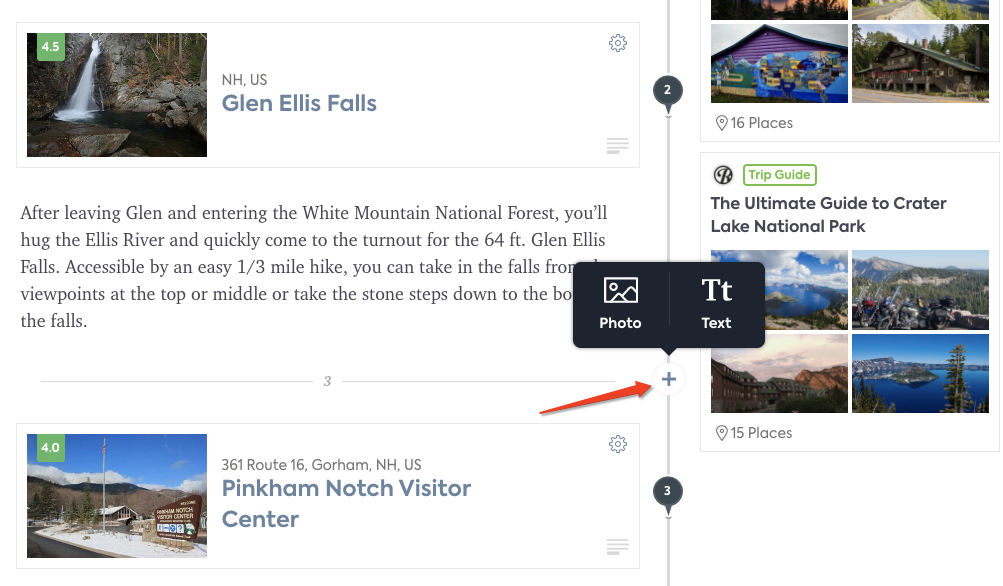The height and width of the screenshot is (586, 1003).
Task: Click the 15 Places location label
Action: tap(754, 433)
